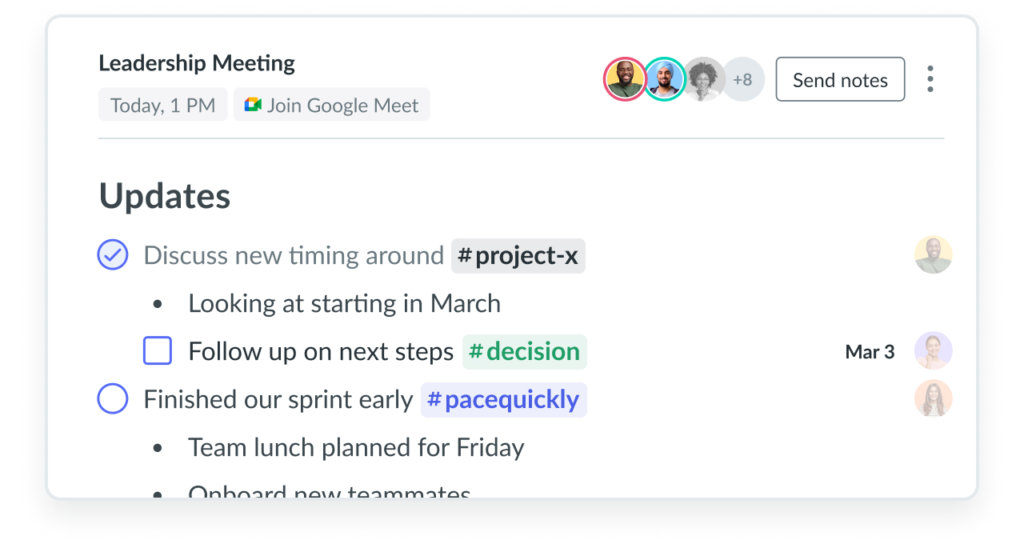
Task: Uncheck the completed Discuss new timing item
Action: 113,255
